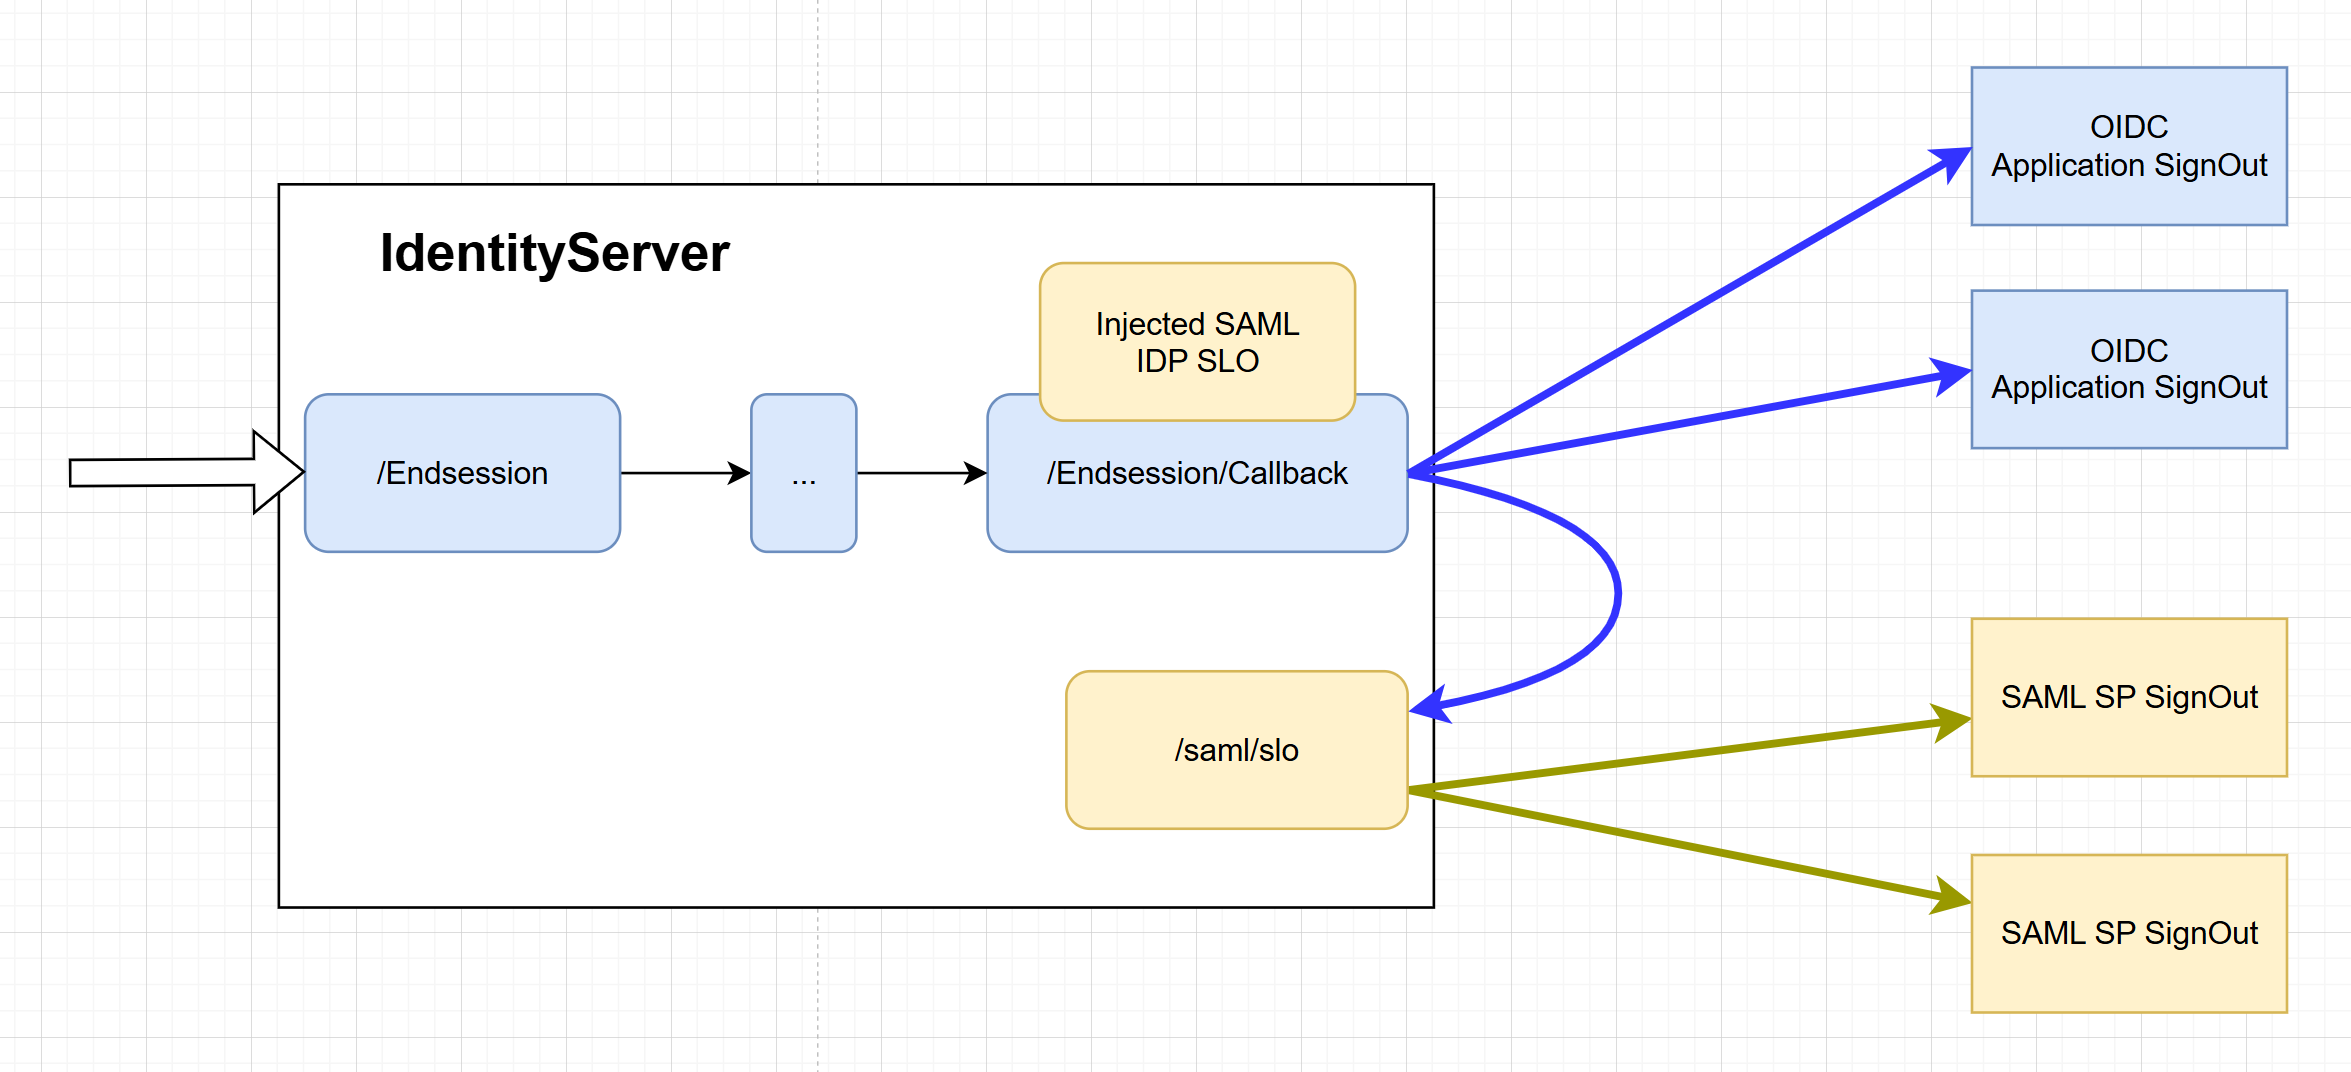Select the /saml/slo yellow node

tap(1237, 749)
